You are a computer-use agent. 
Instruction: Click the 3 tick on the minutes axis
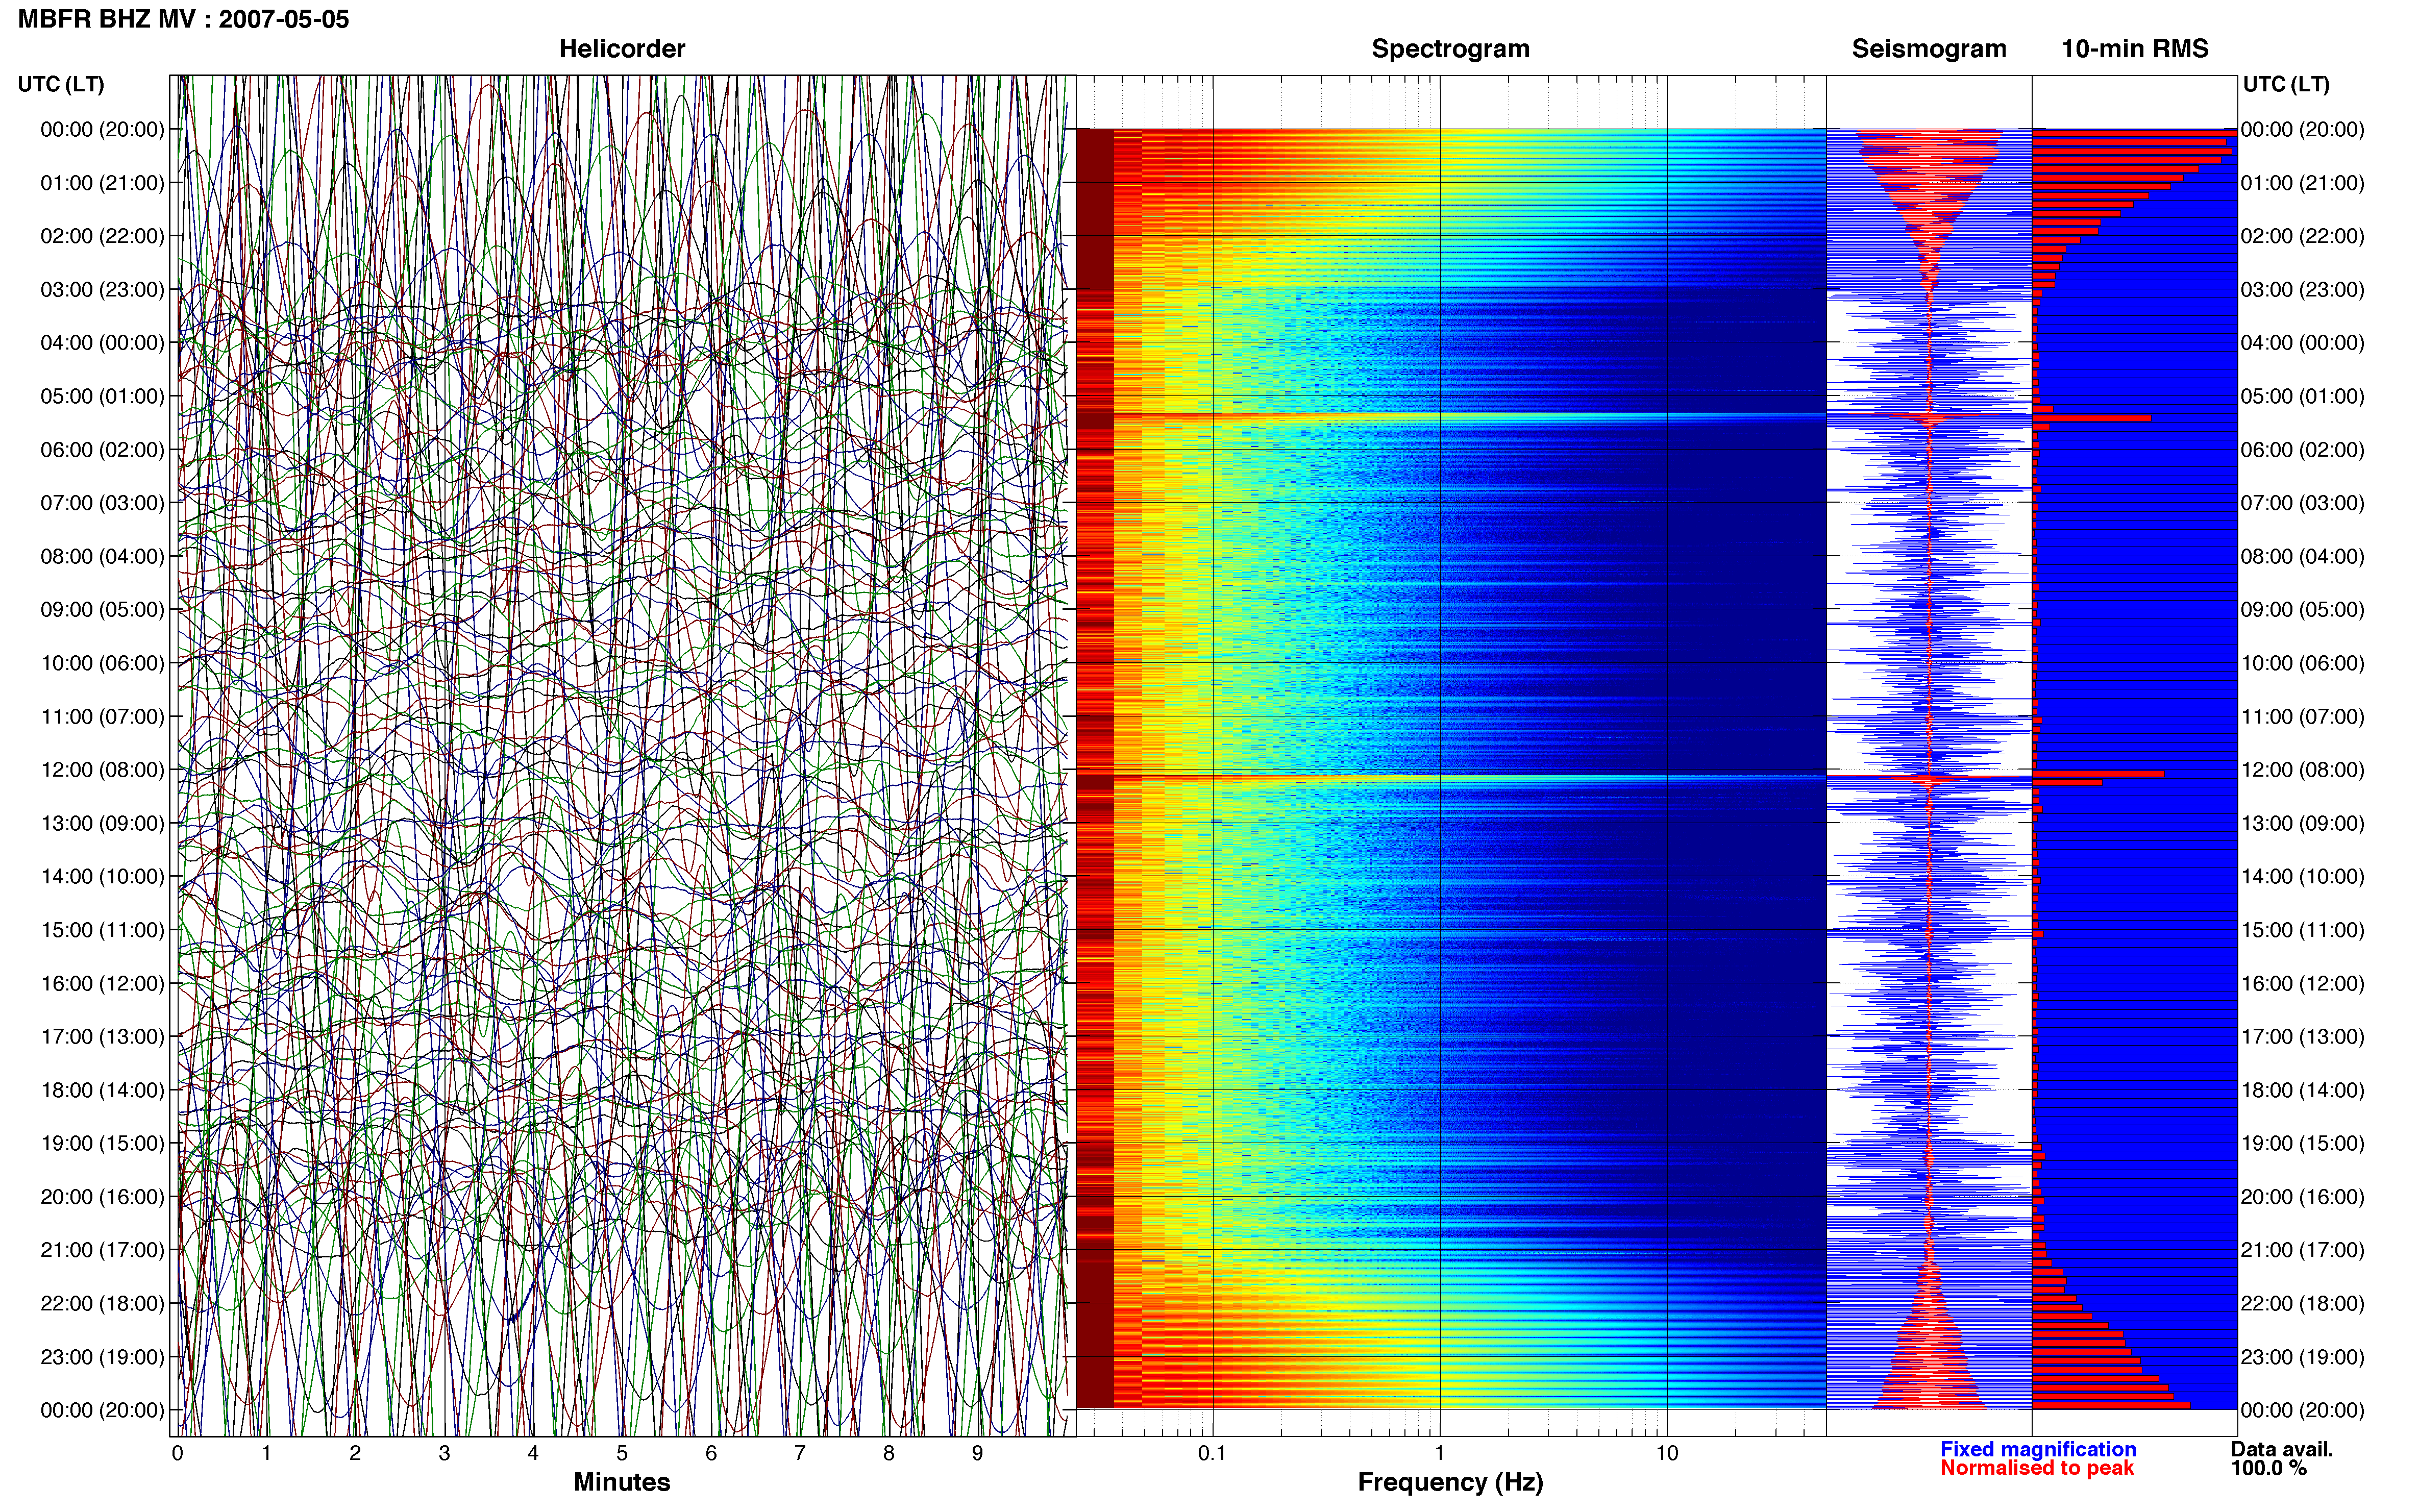444,1453
